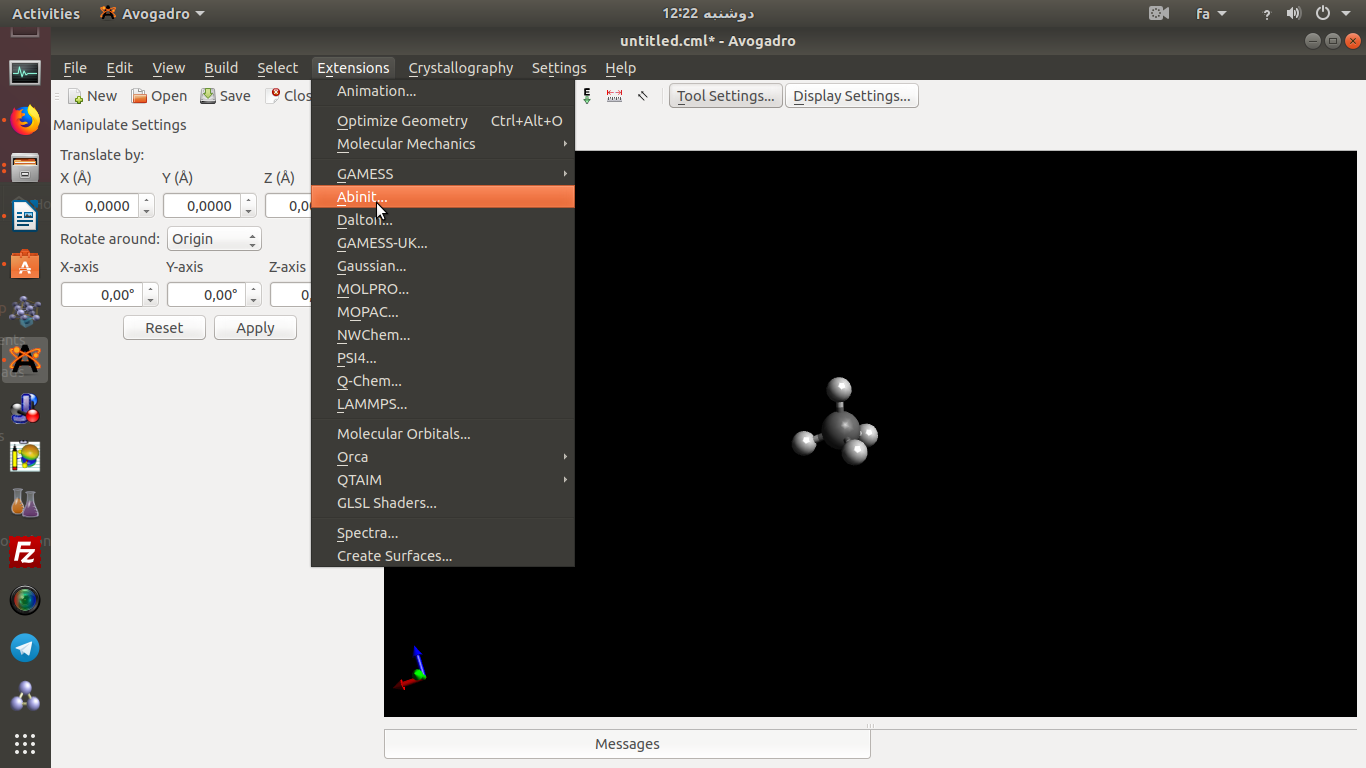Launch FileZilla from the dock
The width and height of the screenshot is (1366, 768).
(x=25, y=552)
